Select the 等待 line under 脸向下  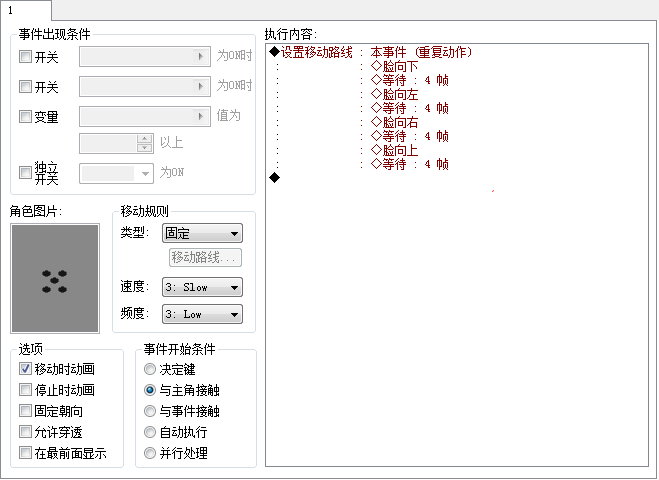[x=410, y=80]
